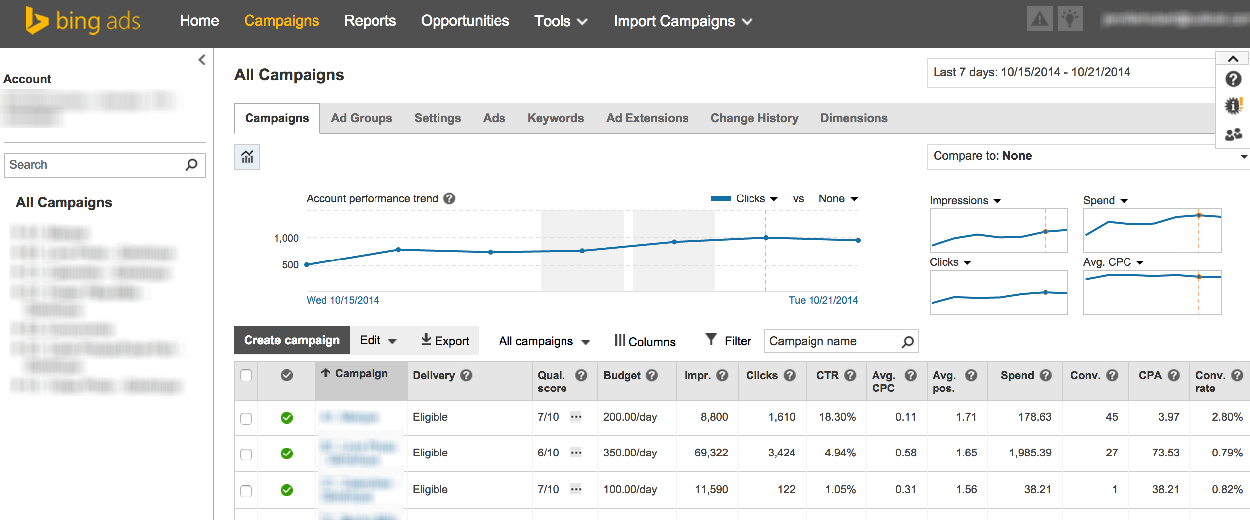1250x520 pixels.
Task: Click the Export button
Action: click(445, 340)
